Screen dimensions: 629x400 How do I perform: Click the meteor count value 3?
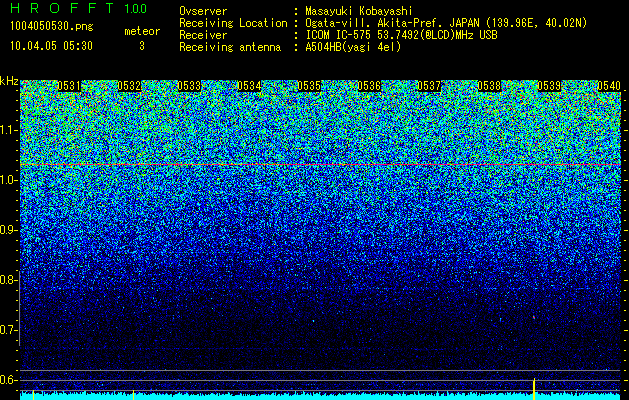coord(142,46)
